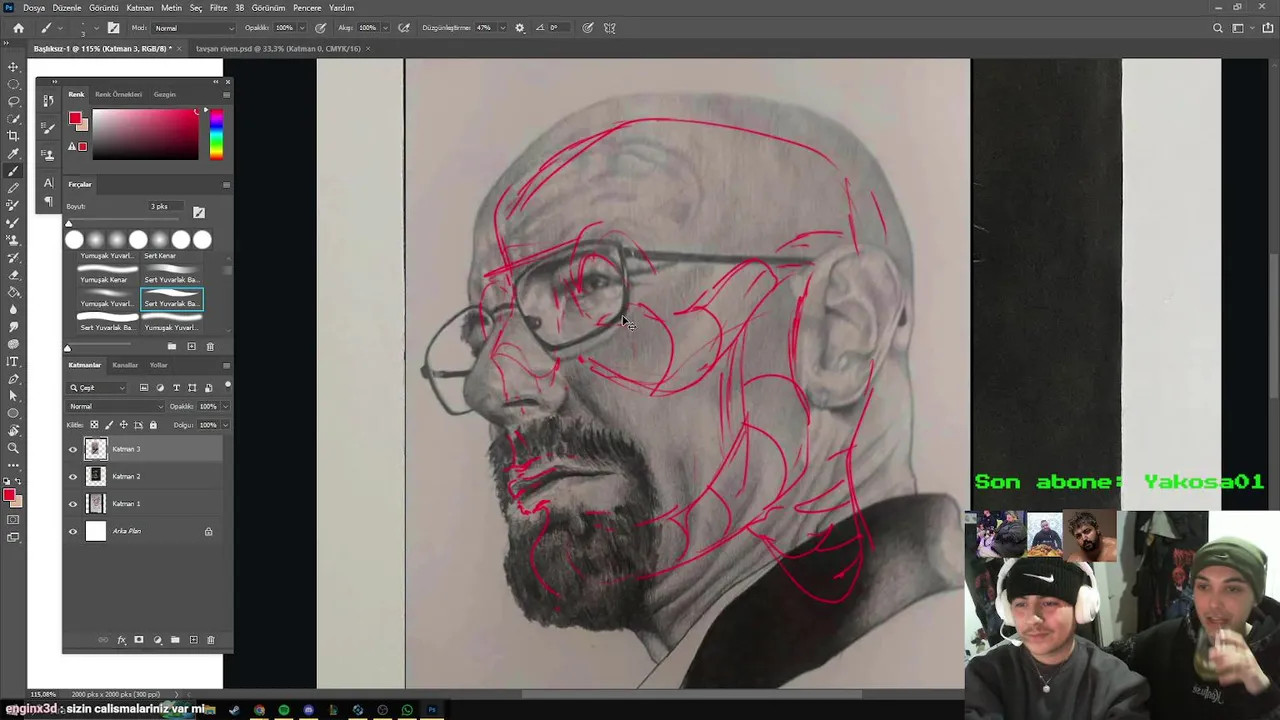Open the Filtre menu
The image size is (1280, 720).
218,8
